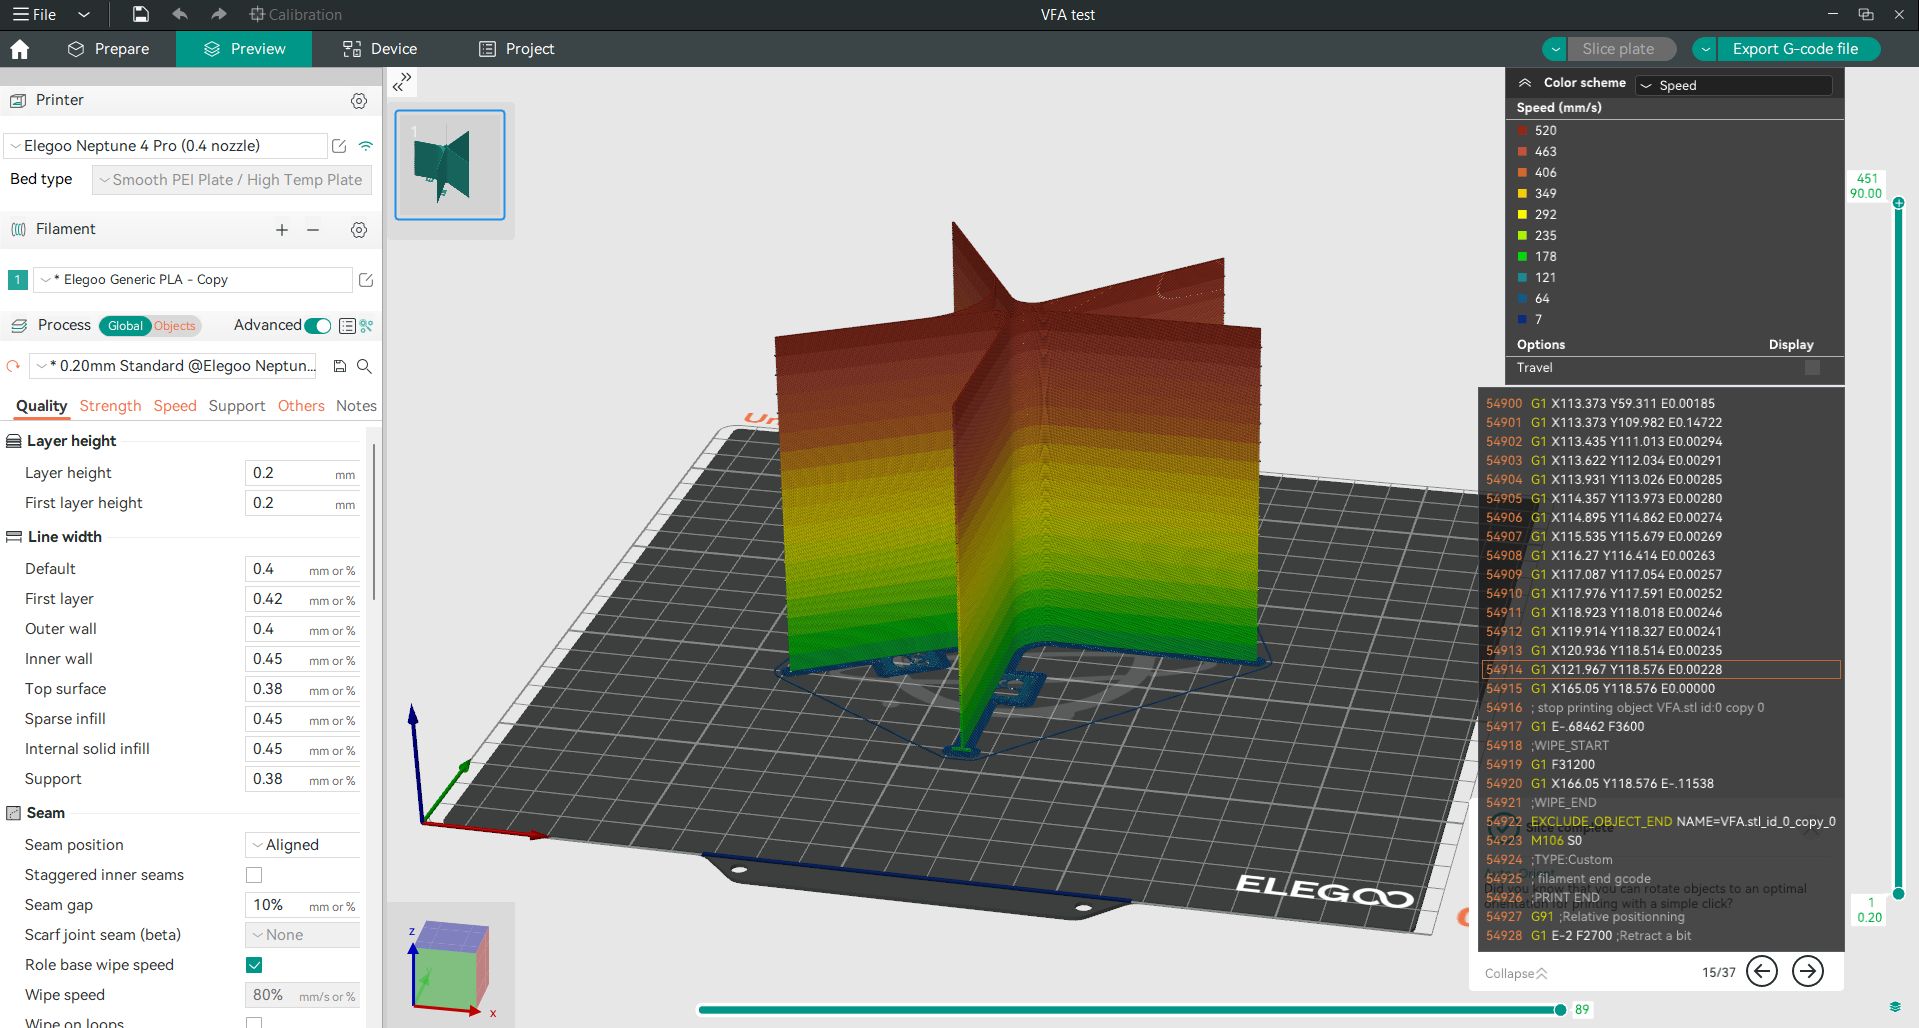Click the horizontal move slider handle
This screenshot has width=1919, height=1028.
click(x=1560, y=1010)
